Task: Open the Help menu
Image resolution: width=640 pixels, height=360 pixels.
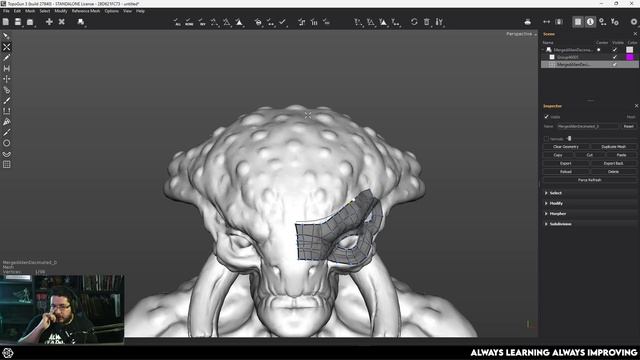Action: pos(140,11)
